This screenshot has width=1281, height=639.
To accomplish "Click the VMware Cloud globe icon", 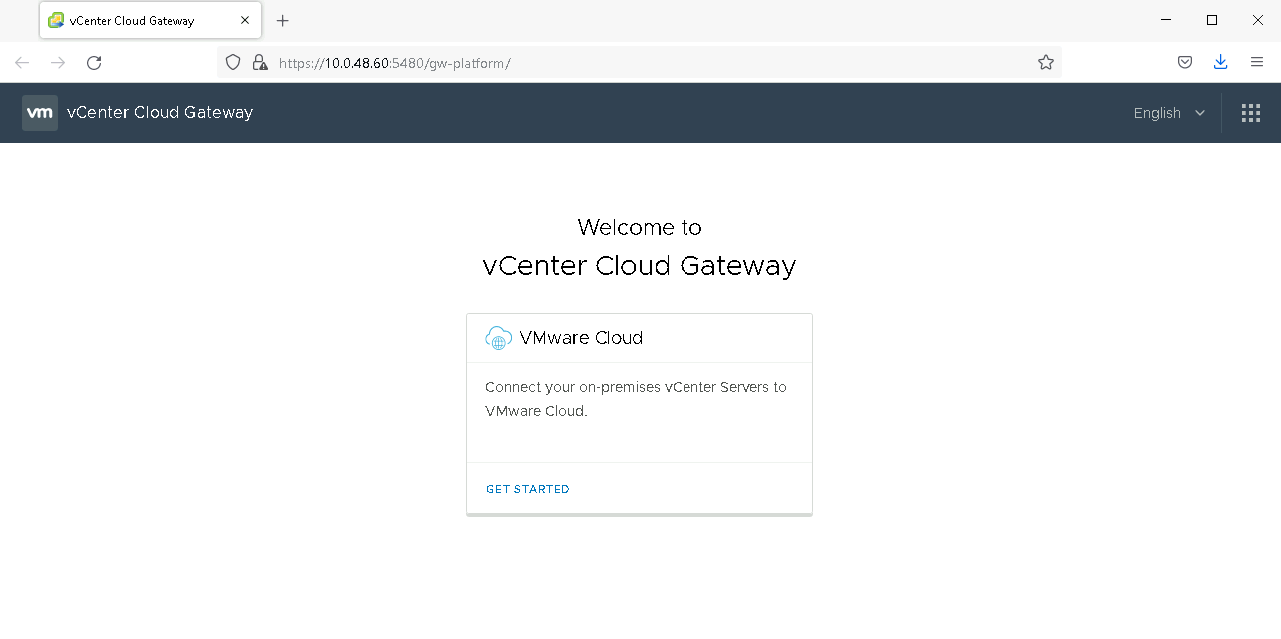I will click(x=498, y=338).
